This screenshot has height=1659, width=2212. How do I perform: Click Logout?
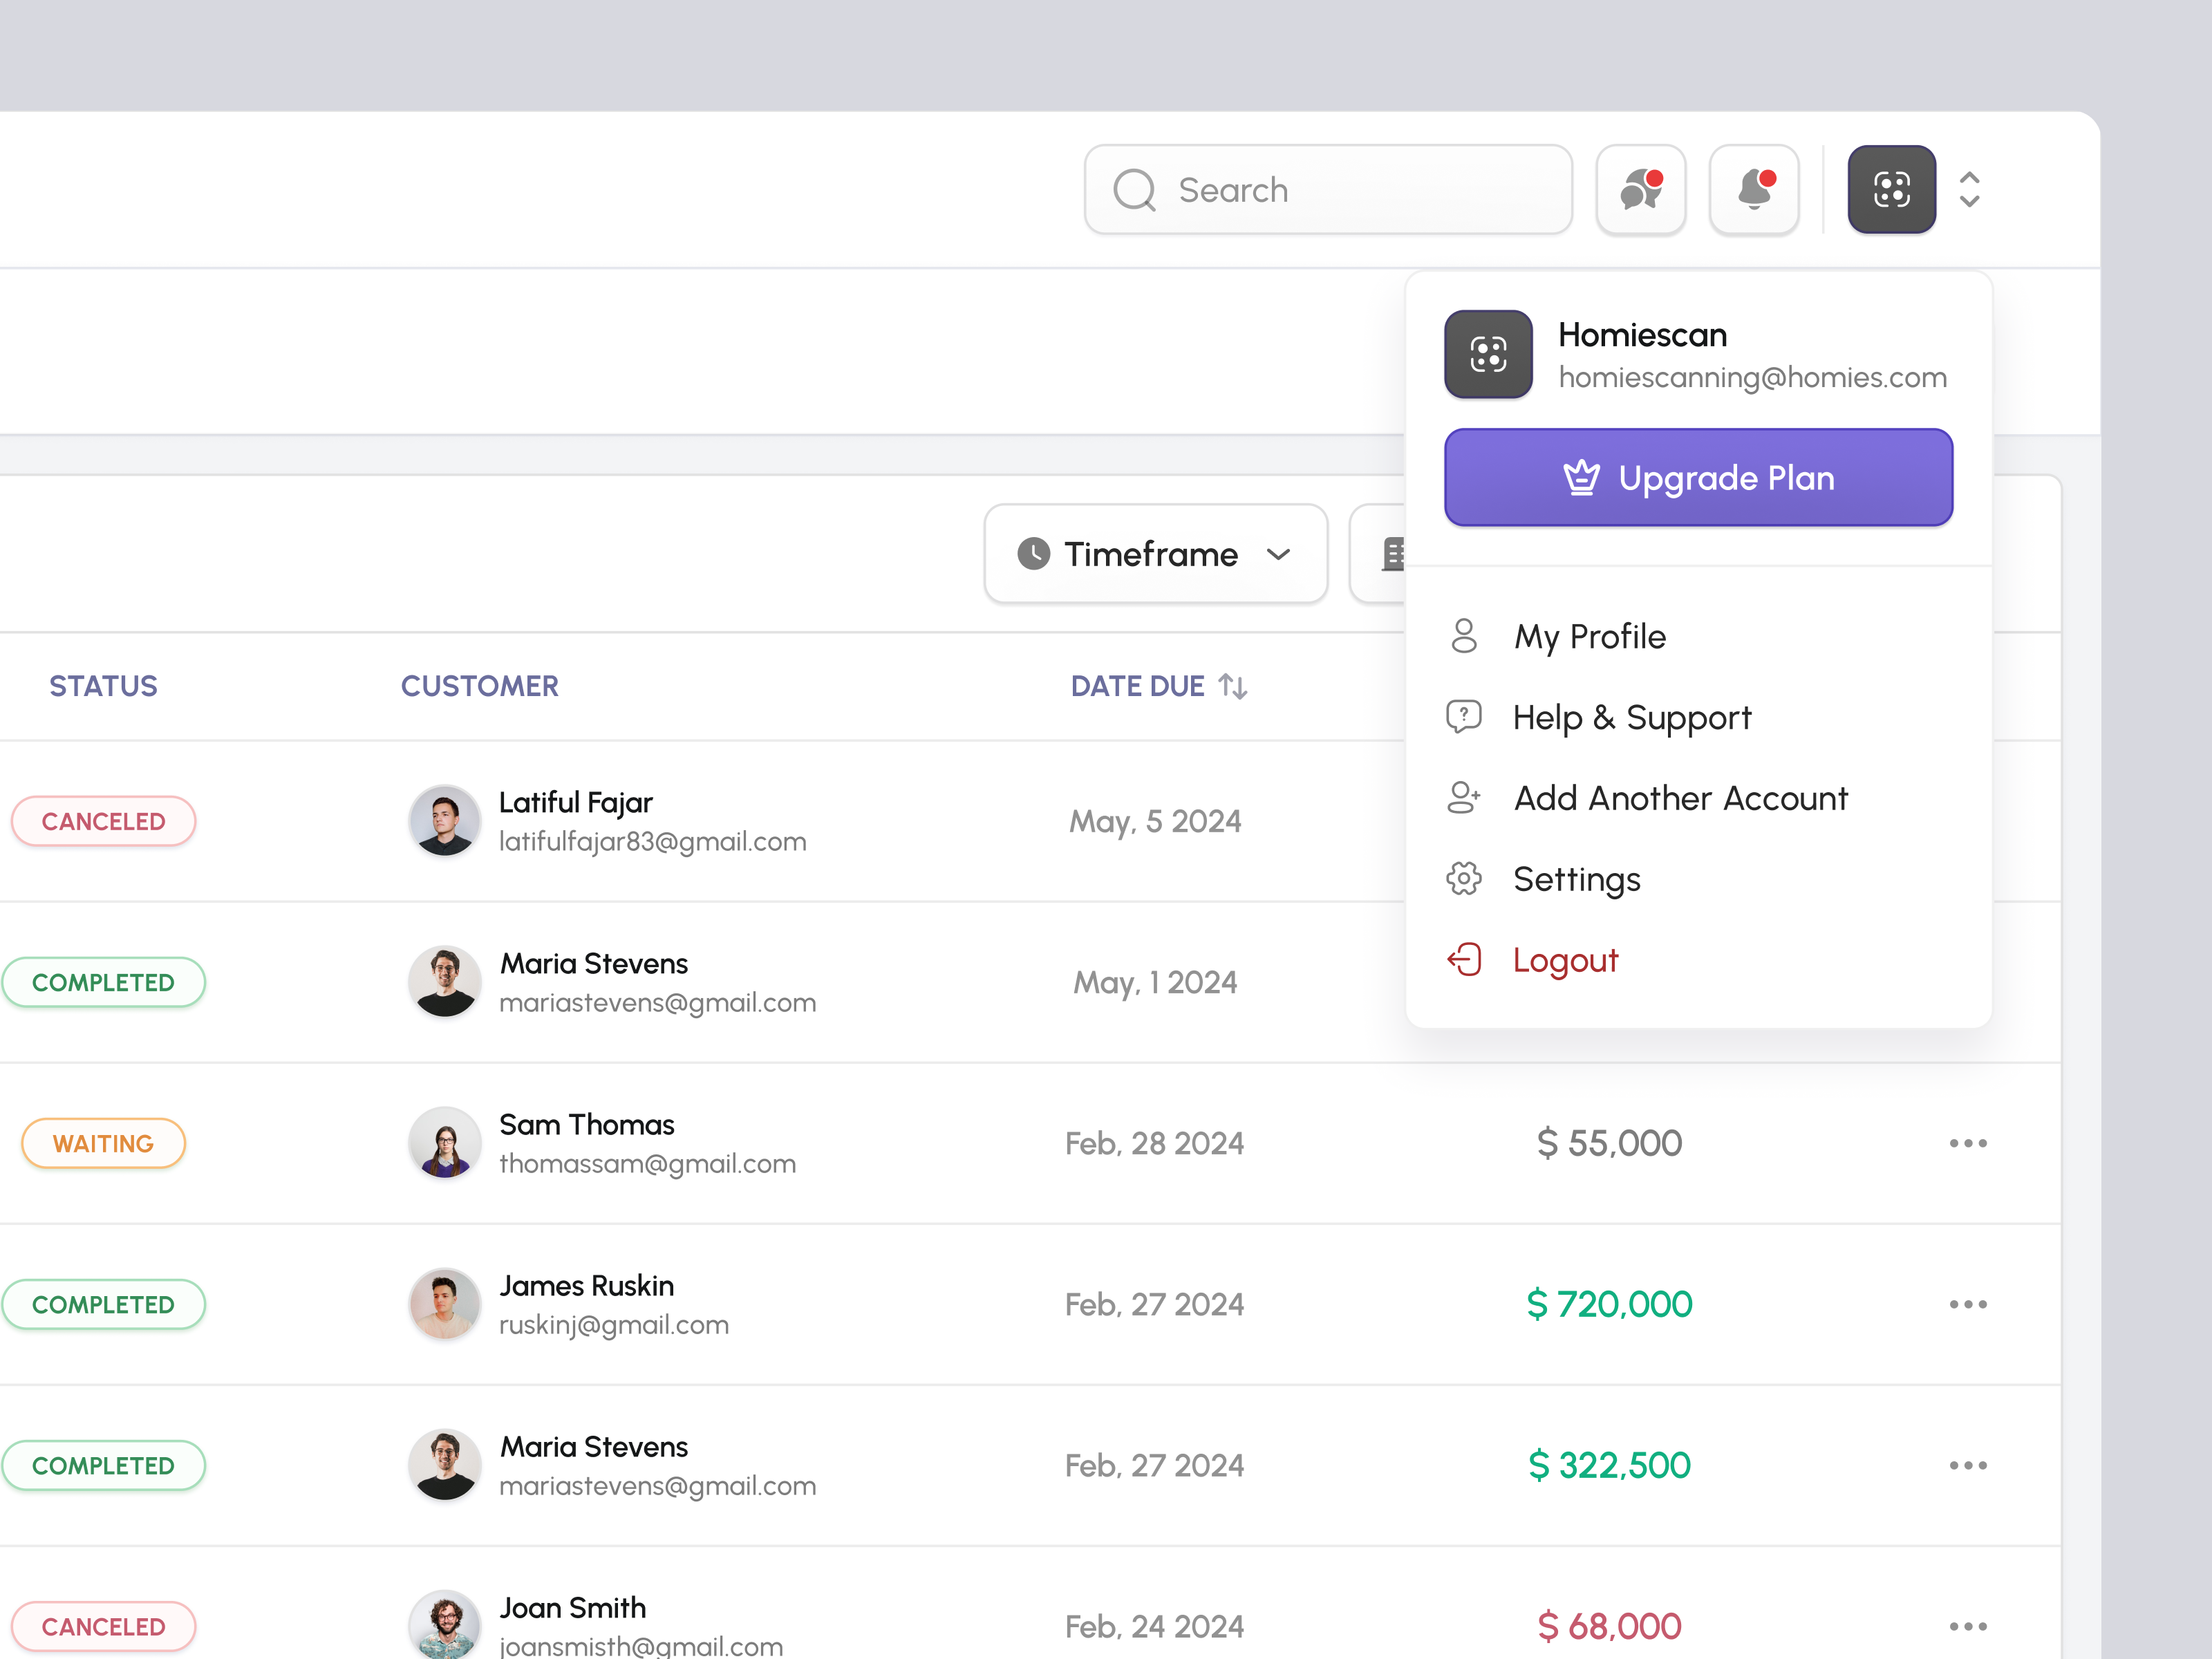tap(1564, 960)
